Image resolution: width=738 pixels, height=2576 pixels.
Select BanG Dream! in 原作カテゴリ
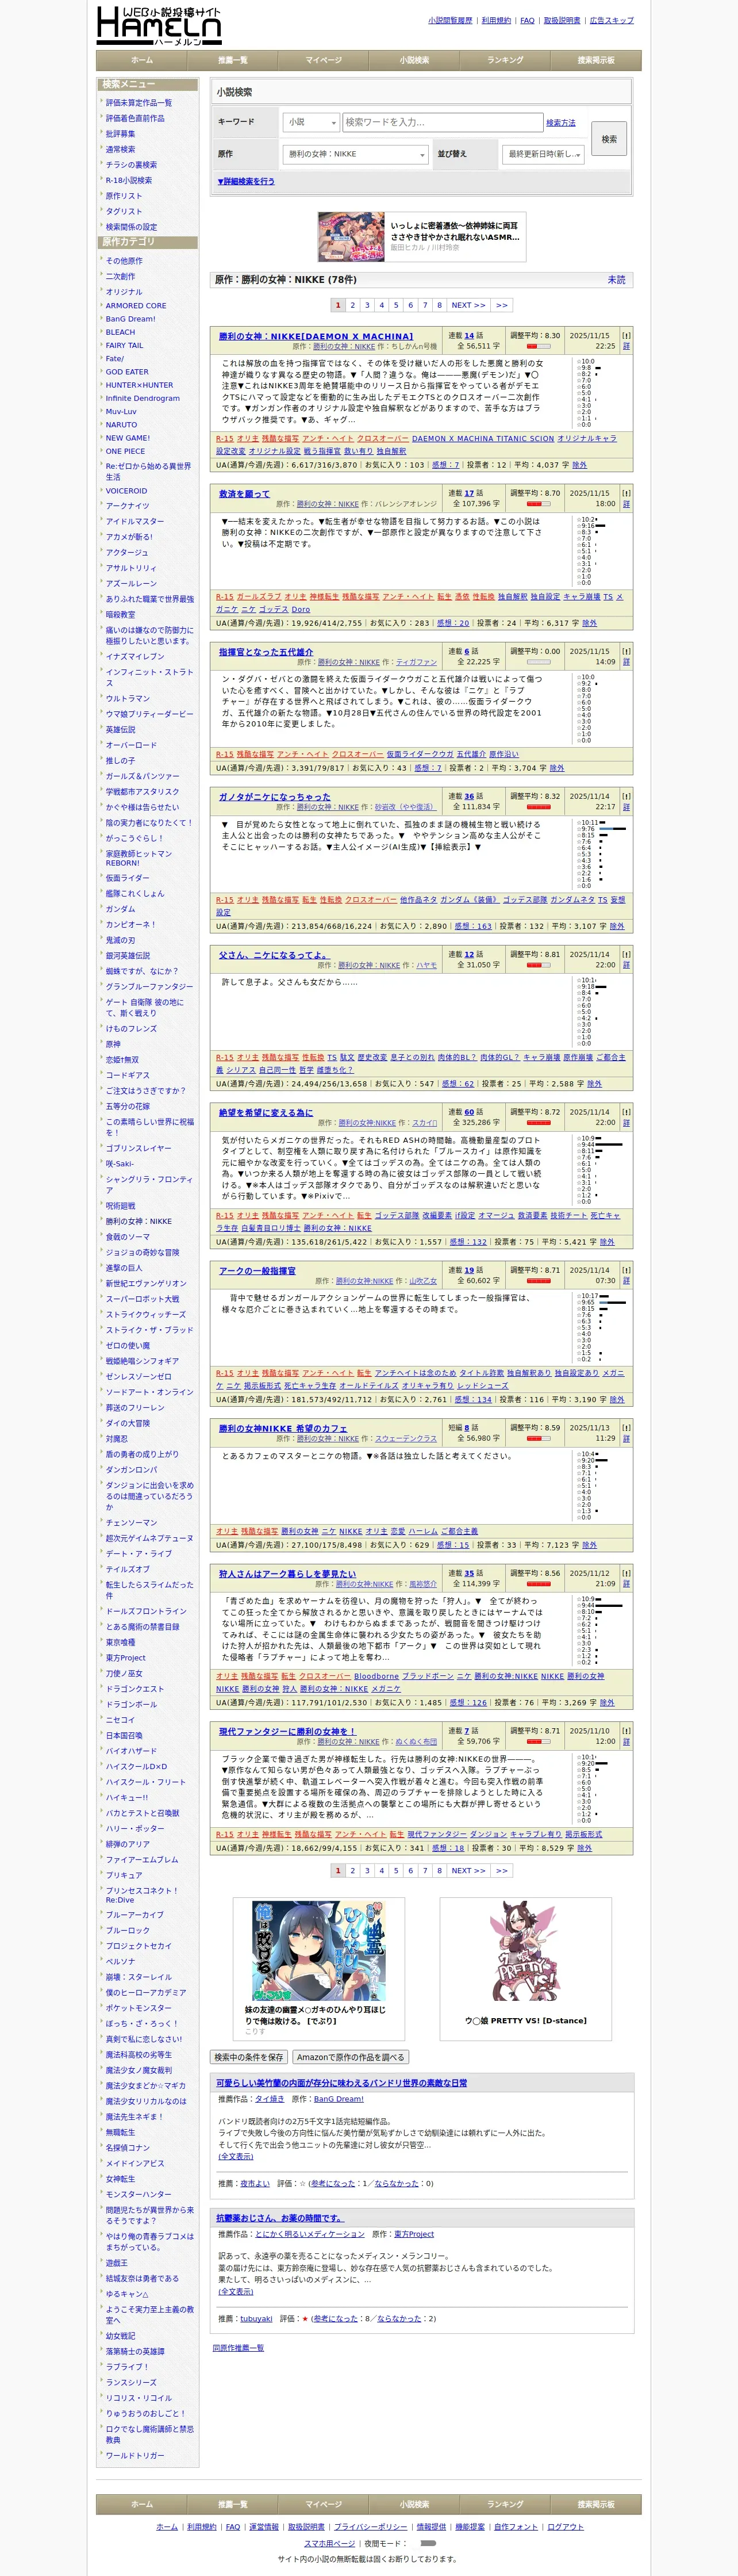(x=131, y=319)
